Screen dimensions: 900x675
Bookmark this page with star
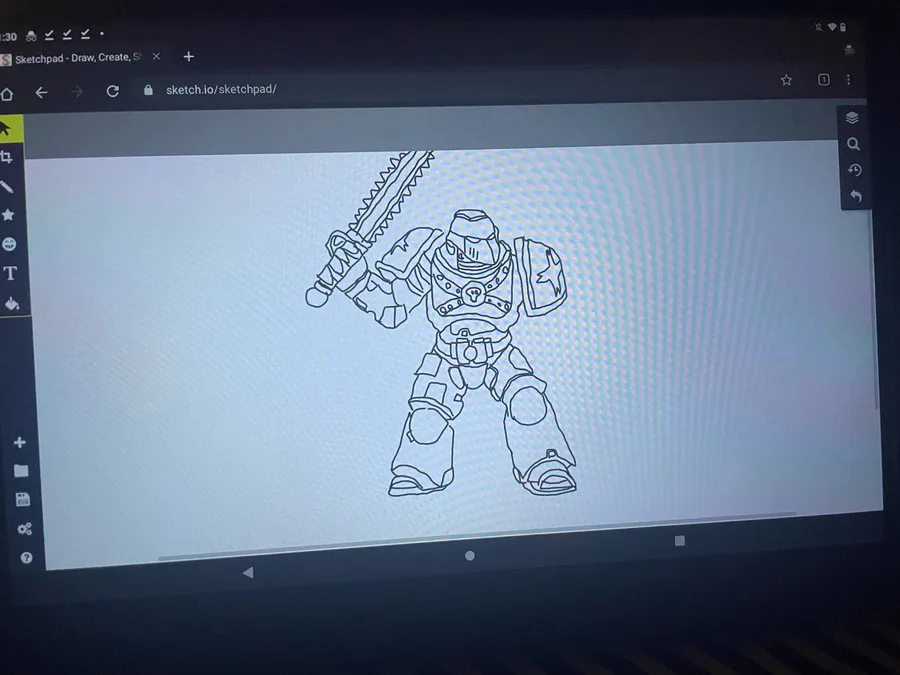click(786, 80)
